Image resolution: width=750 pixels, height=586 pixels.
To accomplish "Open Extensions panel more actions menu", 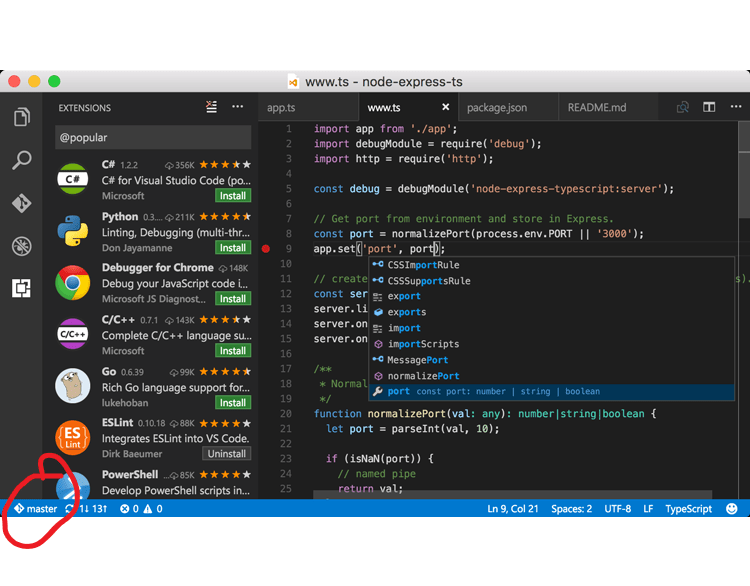I will pyautogui.click(x=238, y=107).
